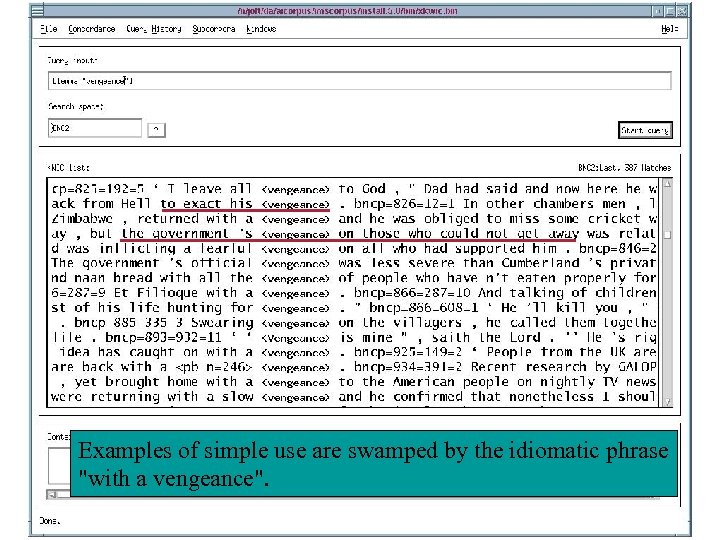Open the Concordance menu

[91, 29]
